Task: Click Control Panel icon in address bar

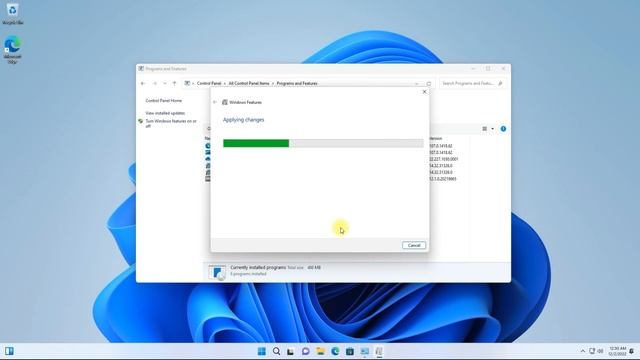Action: [x=187, y=83]
